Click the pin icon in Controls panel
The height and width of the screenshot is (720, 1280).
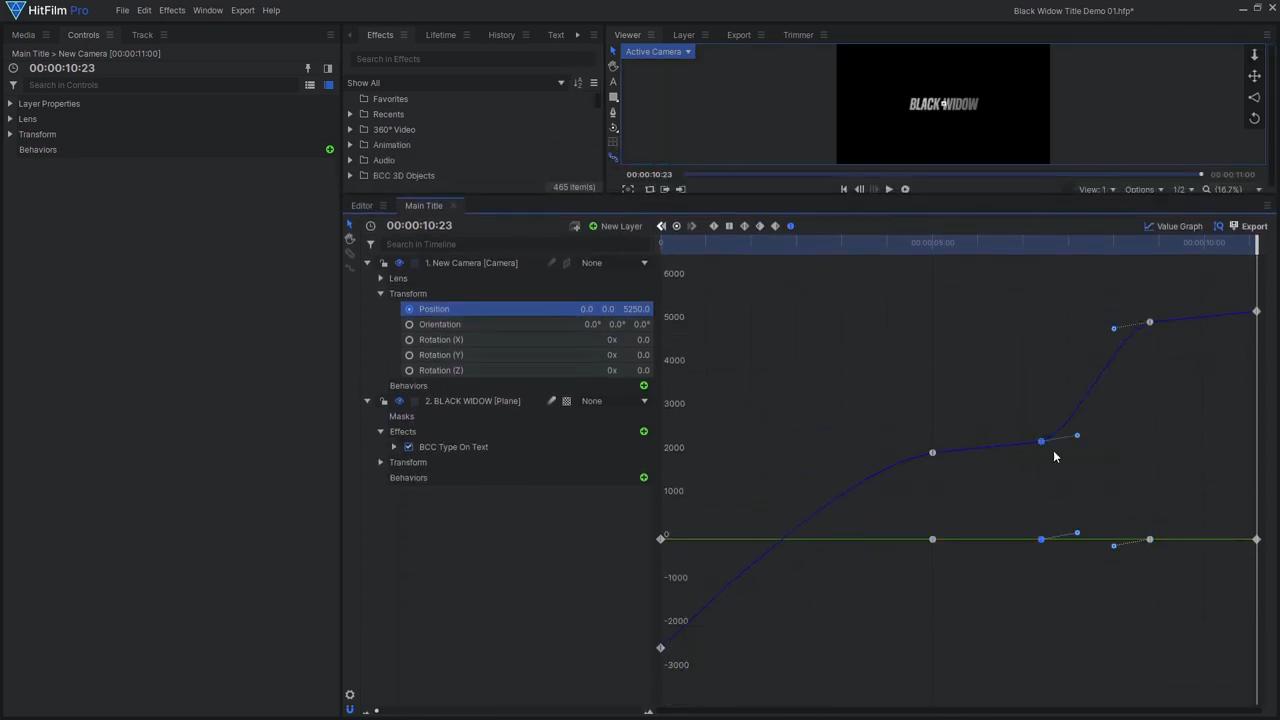coord(308,68)
